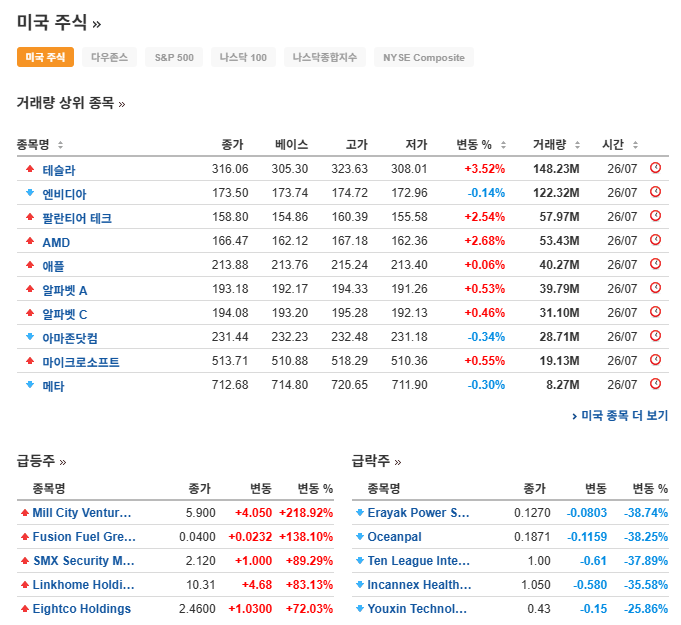Switch to the 나스닥 100 tab
This screenshot has width=681, height=625.
(243, 57)
